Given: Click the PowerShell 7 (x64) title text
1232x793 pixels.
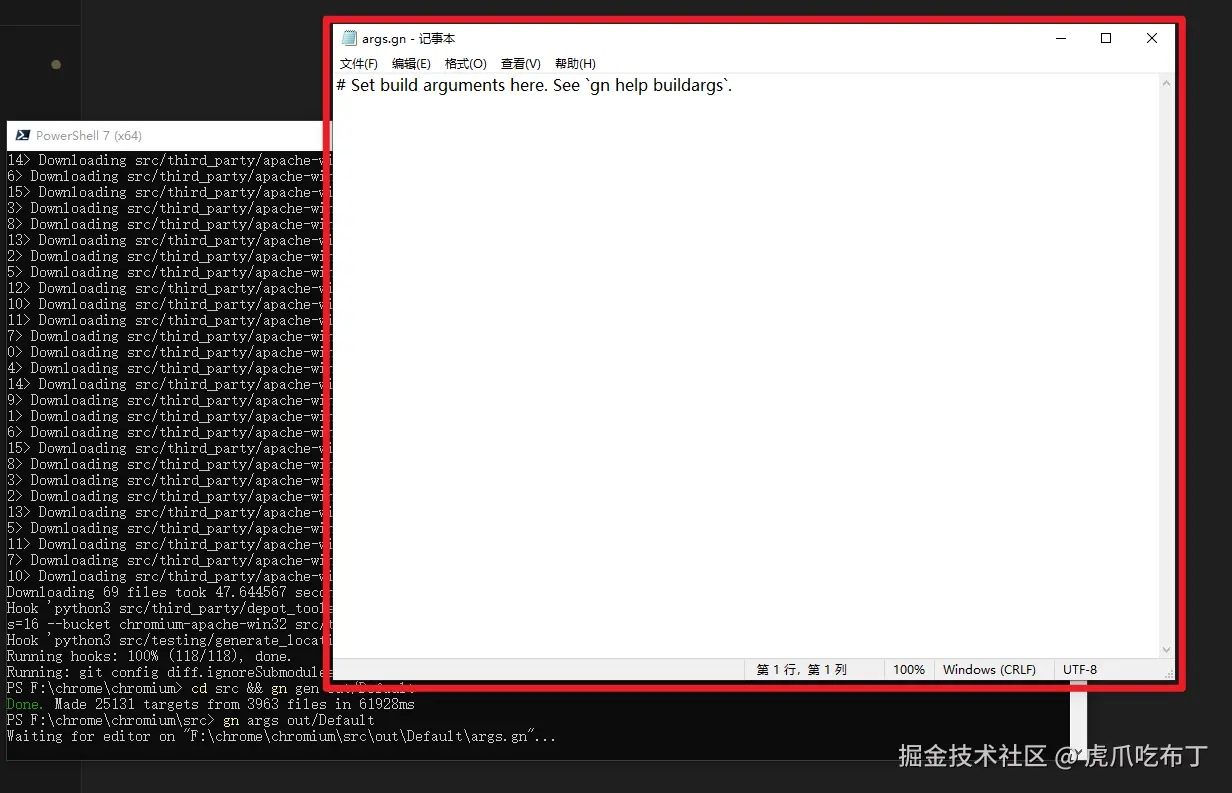Looking at the screenshot, I should (x=89, y=136).
